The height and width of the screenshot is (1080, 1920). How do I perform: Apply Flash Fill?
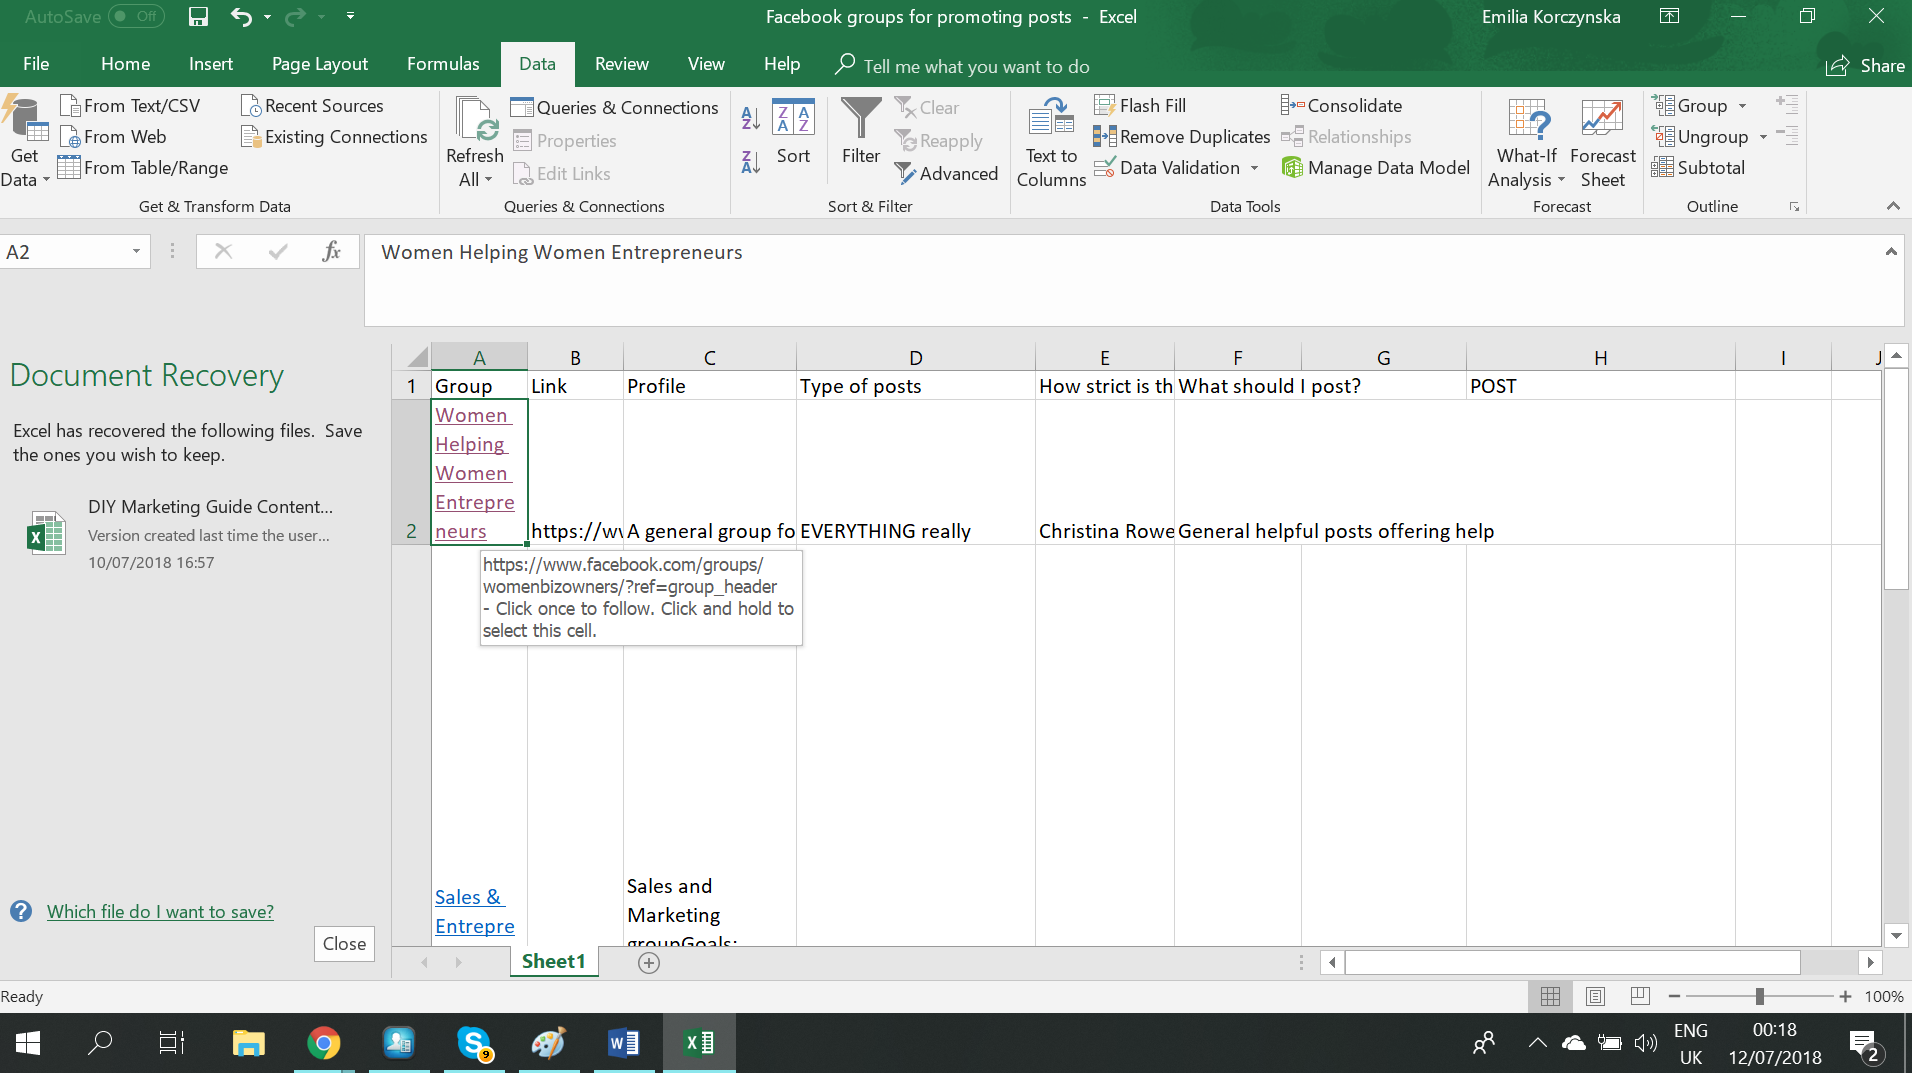[x=1141, y=106]
